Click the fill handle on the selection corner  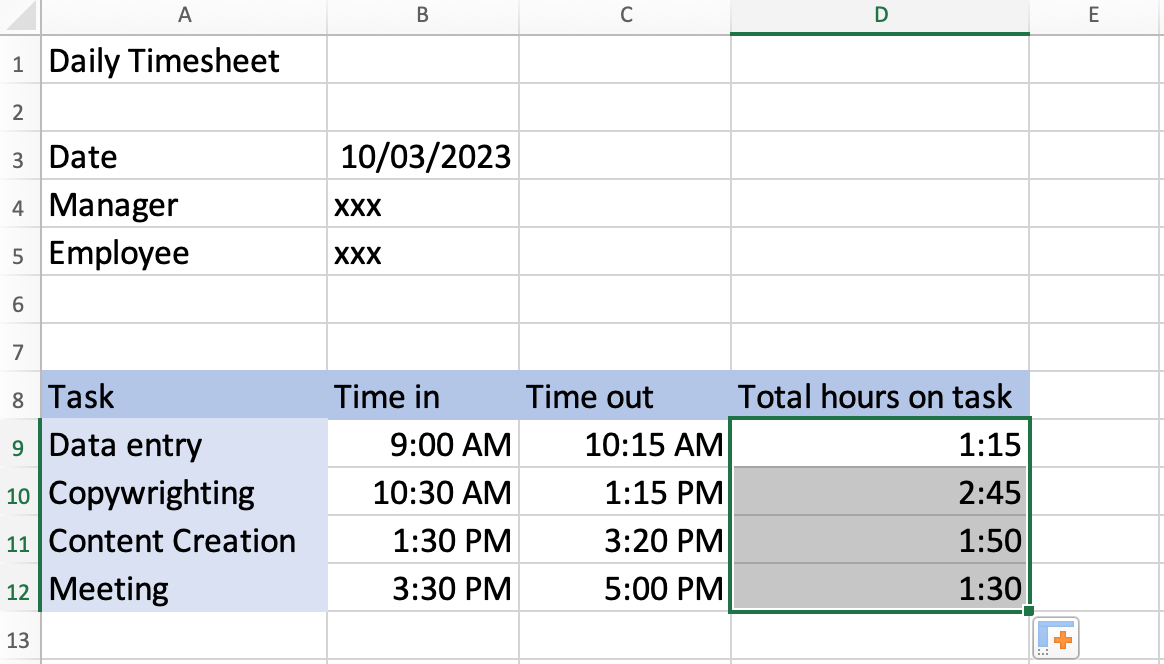tap(1028, 611)
